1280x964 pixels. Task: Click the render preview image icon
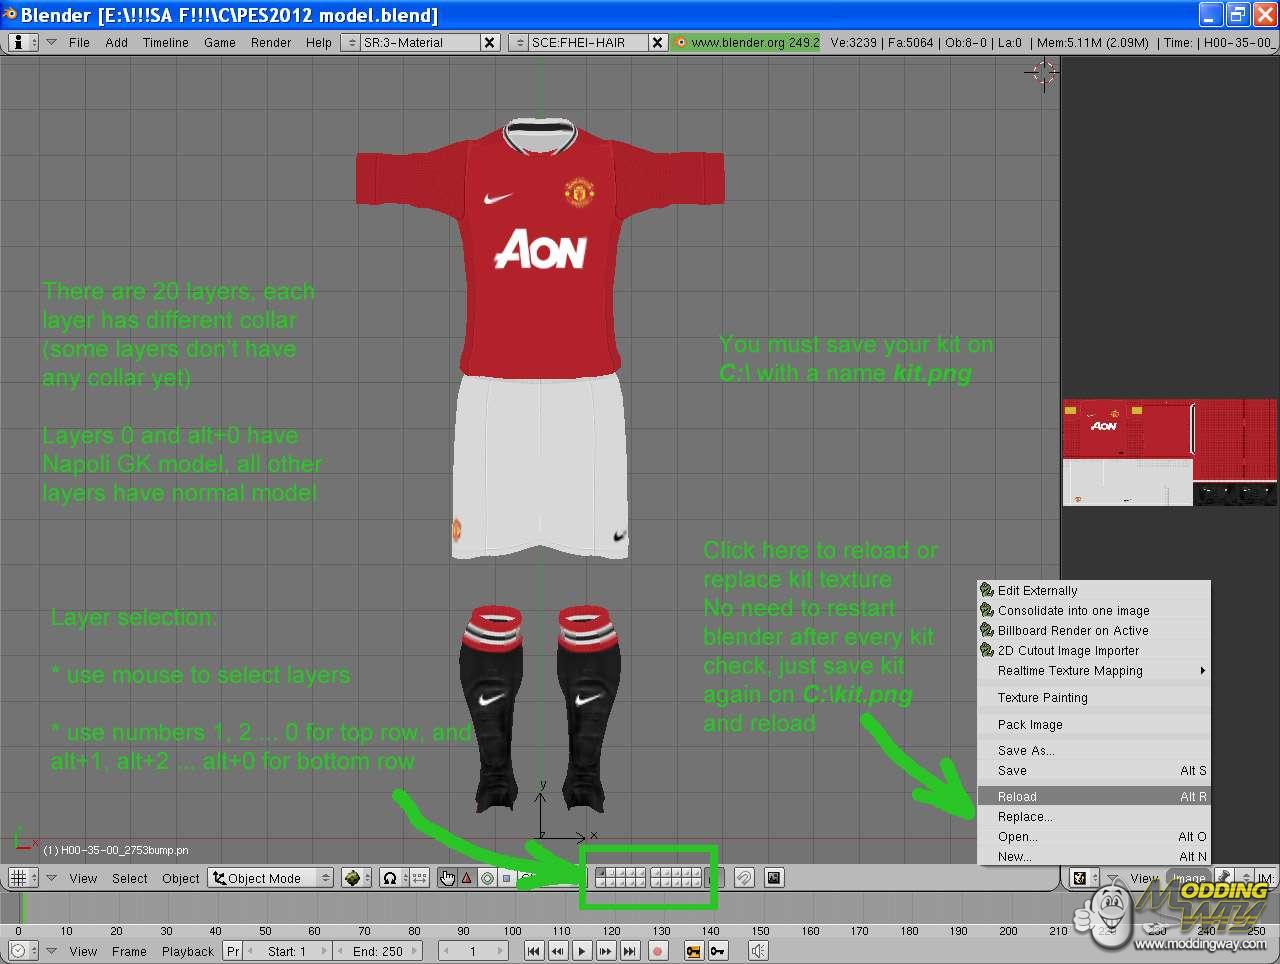coord(773,878)
